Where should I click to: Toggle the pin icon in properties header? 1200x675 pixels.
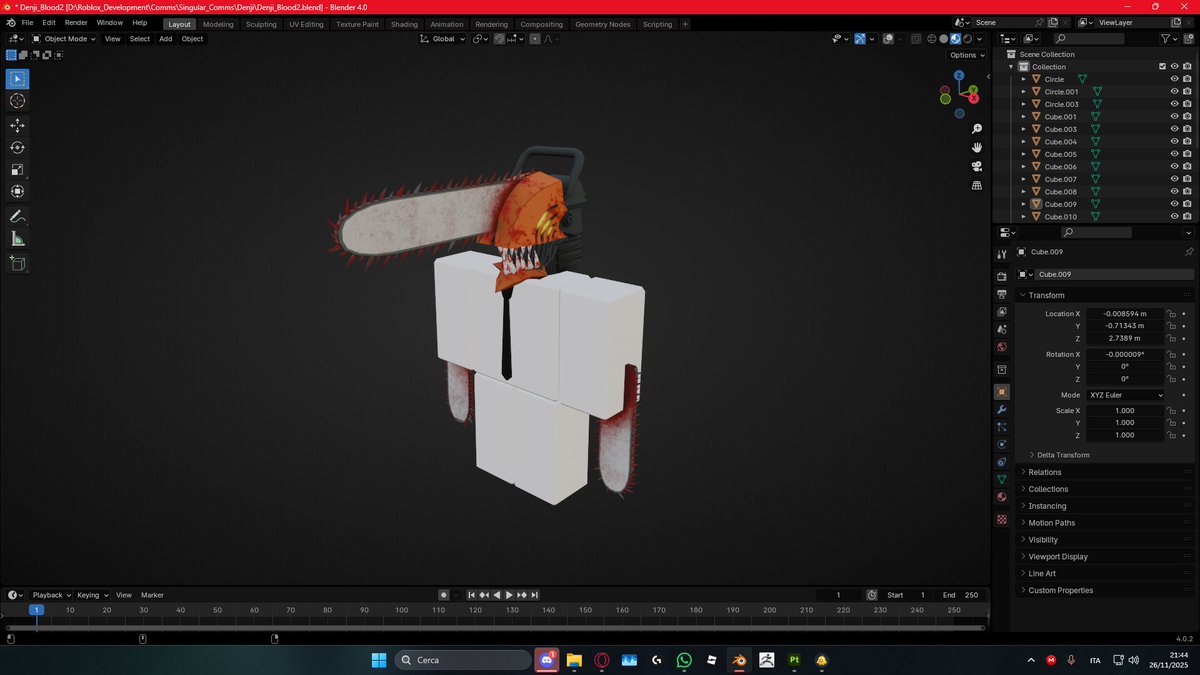click(x=1189, y=252)
